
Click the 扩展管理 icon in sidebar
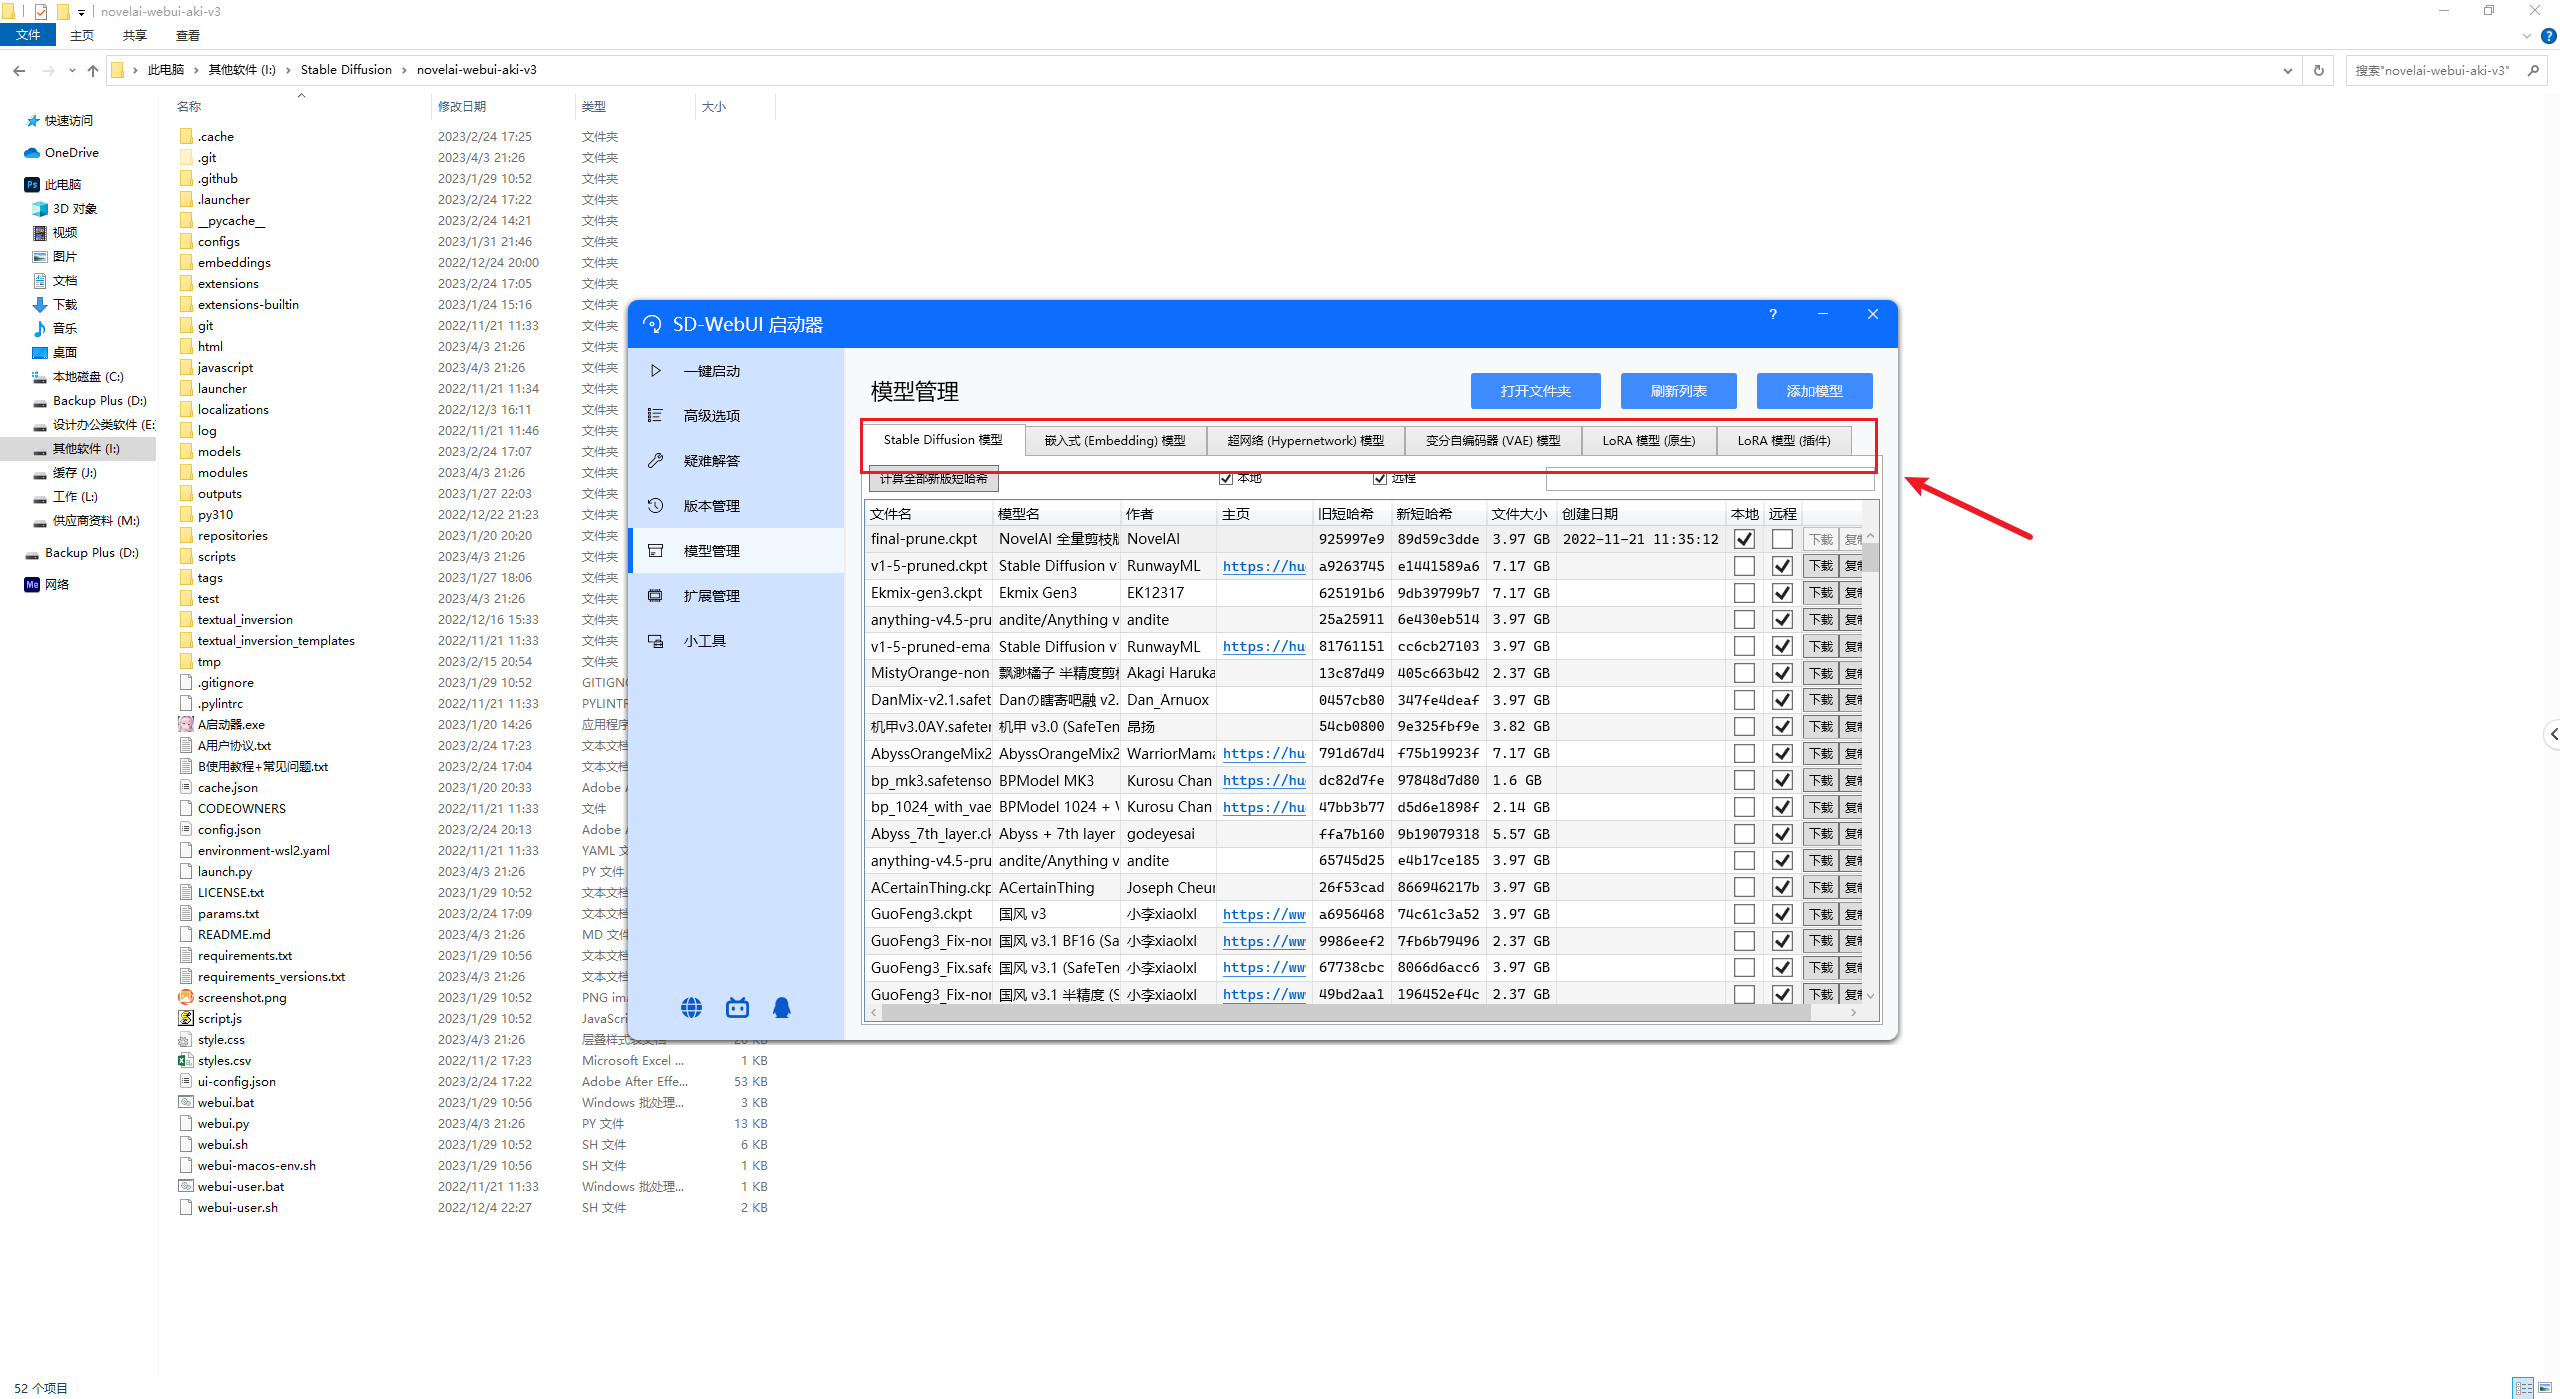click(x=656, y=596)
